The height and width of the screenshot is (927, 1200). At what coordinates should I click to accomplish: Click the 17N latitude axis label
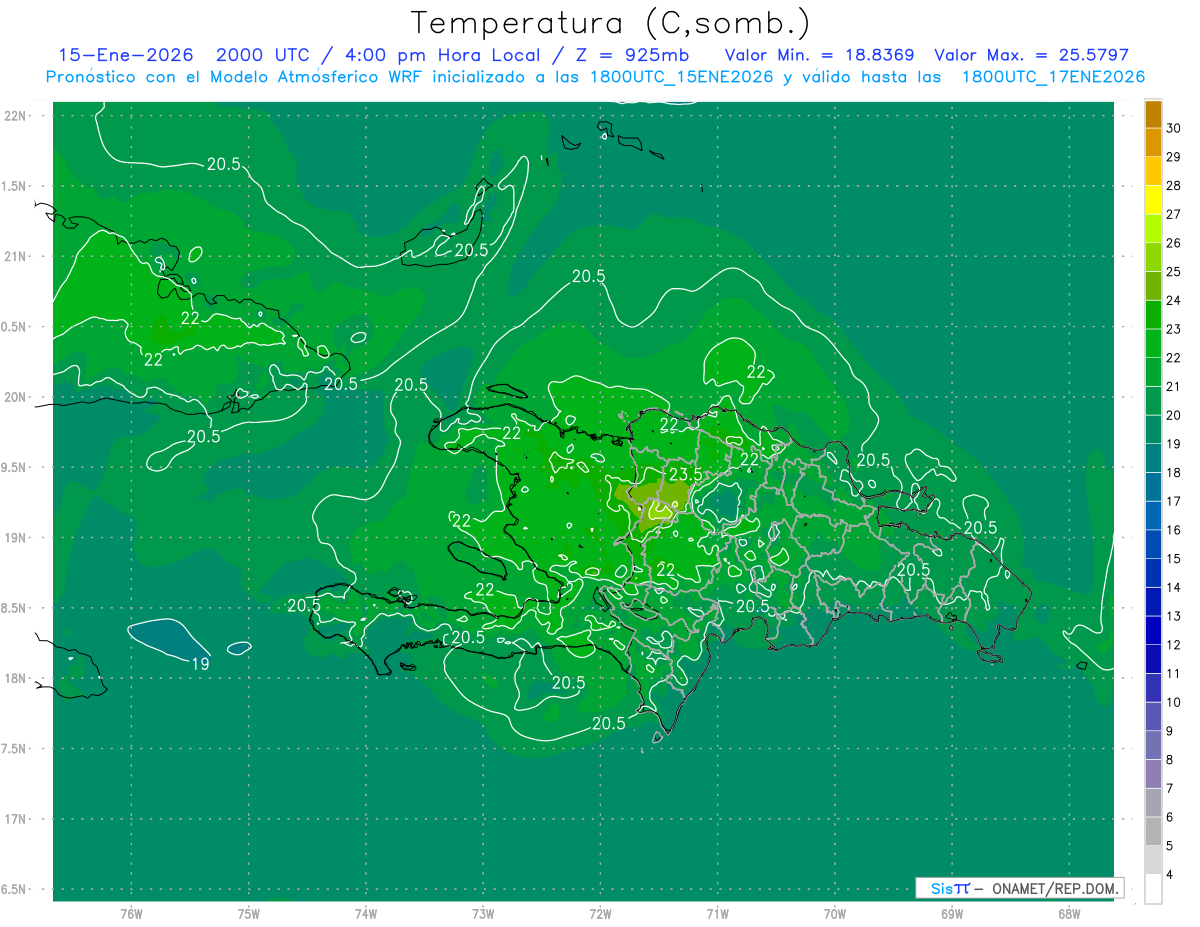click(x=17, y=819)
